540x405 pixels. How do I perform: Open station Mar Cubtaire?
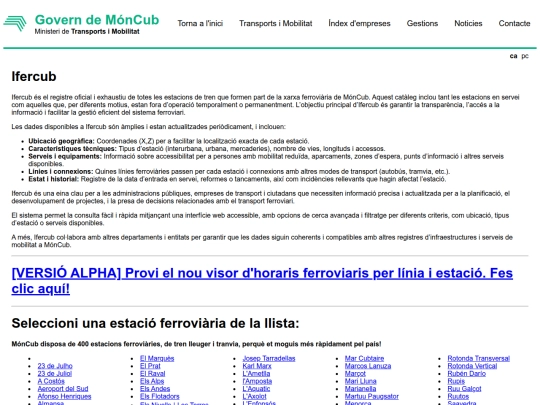pyautogui.click(x=364, y=358)
